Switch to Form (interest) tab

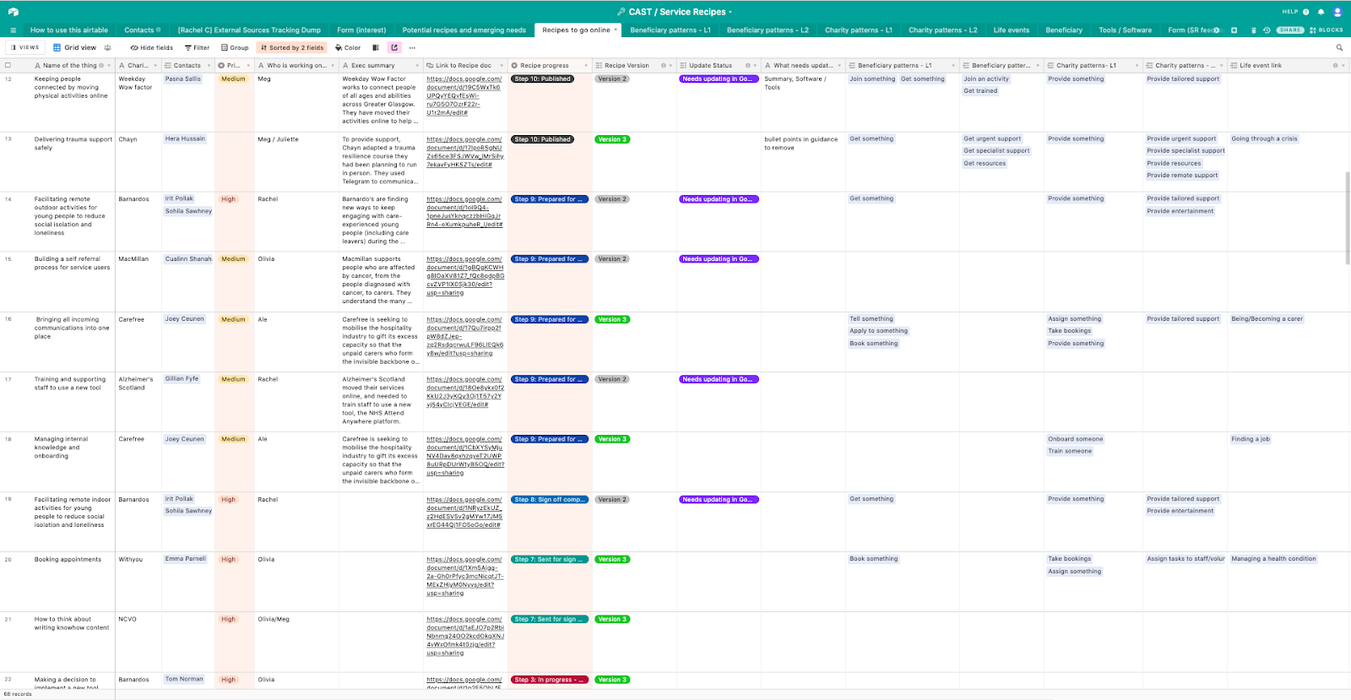361,30
